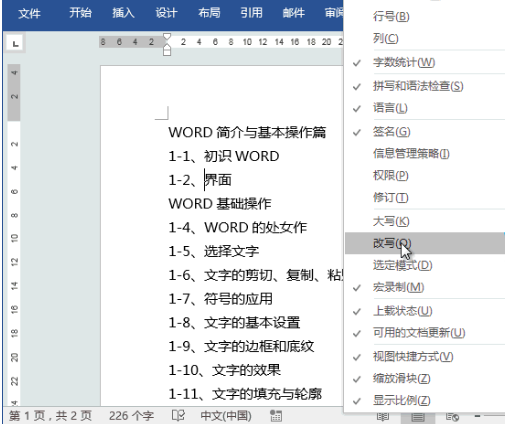Click the 226 个字 word count
This screenshot has height=424, width=505.
coord(131,416)
